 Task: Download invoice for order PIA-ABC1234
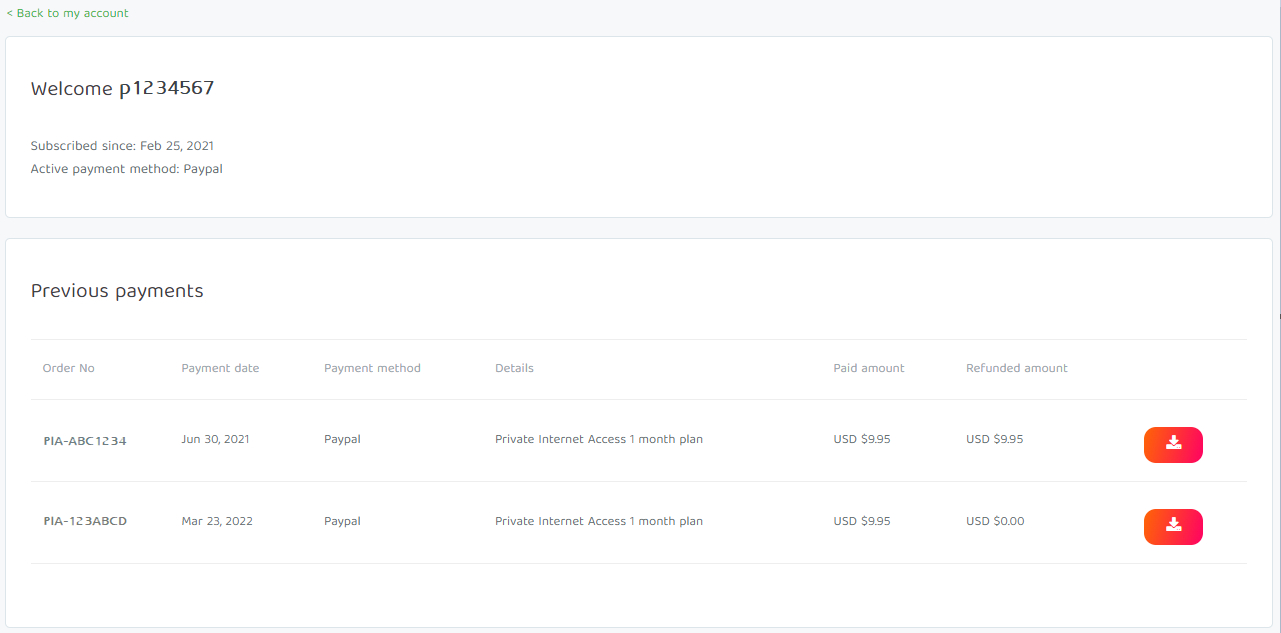1173,445
